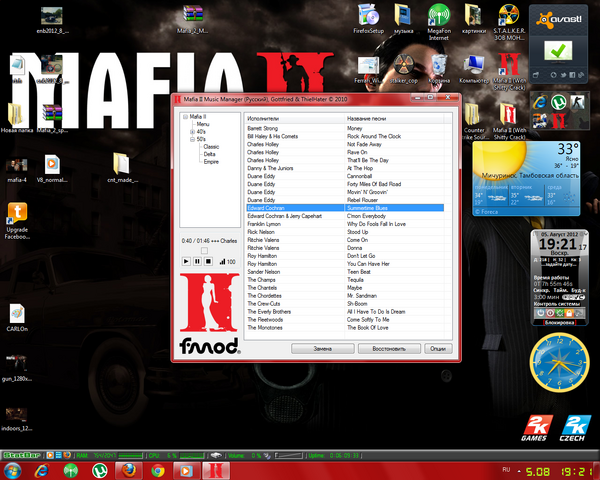The width and height of the screenshot is (600, 480).
Task: Start playback with the play button
Action: click(x=186, y=261)
